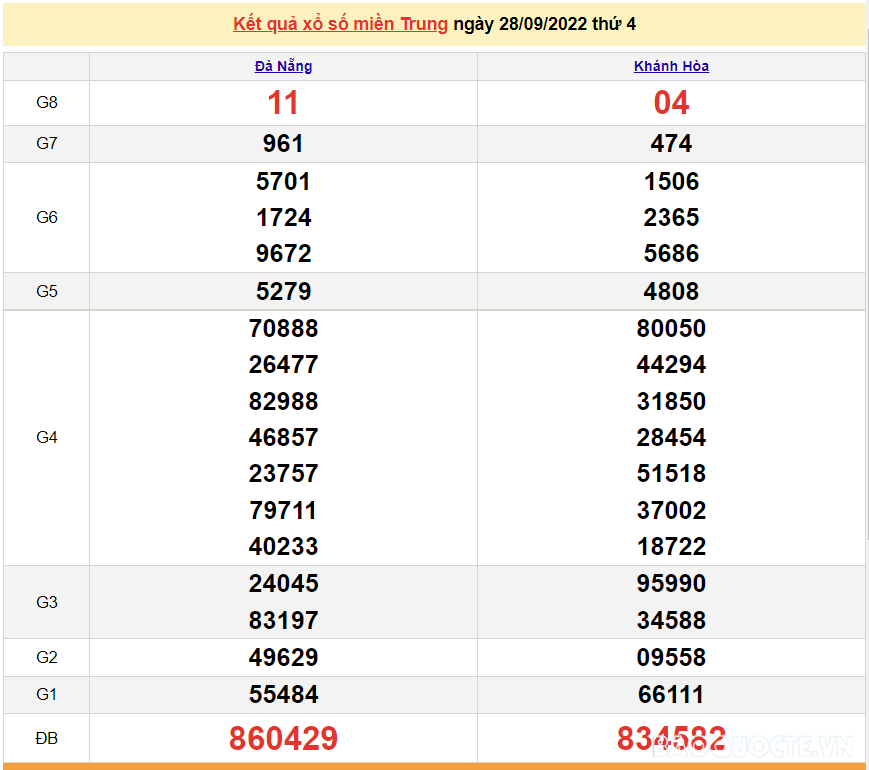Click the G8 row label
Screen dimensions: 869x770
click(47, 103)
